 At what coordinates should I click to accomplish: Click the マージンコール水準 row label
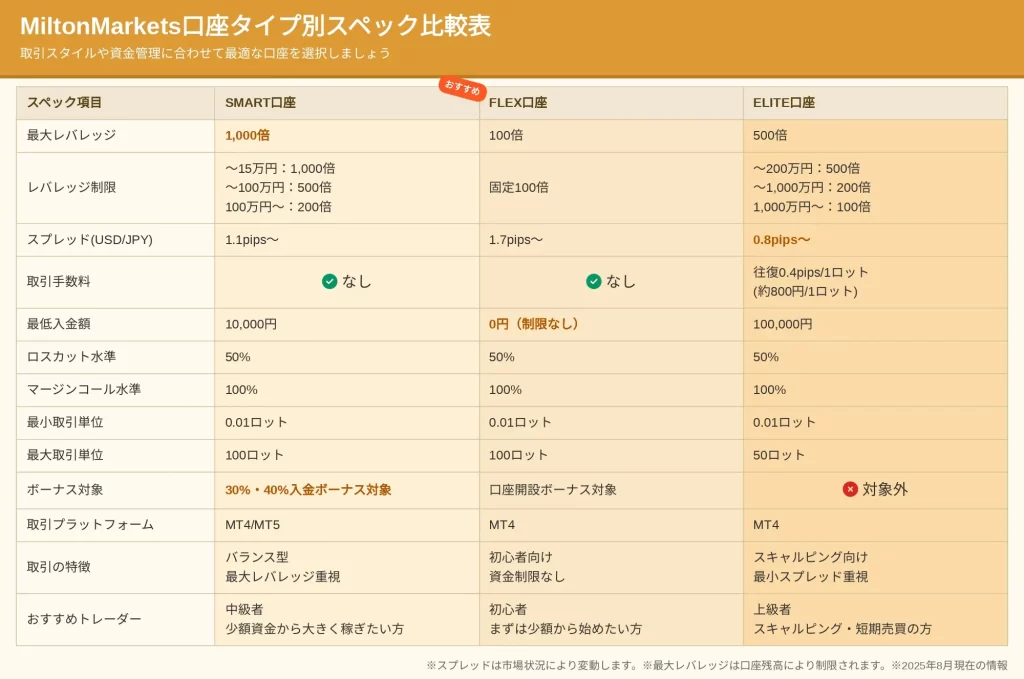pos(84,390)
